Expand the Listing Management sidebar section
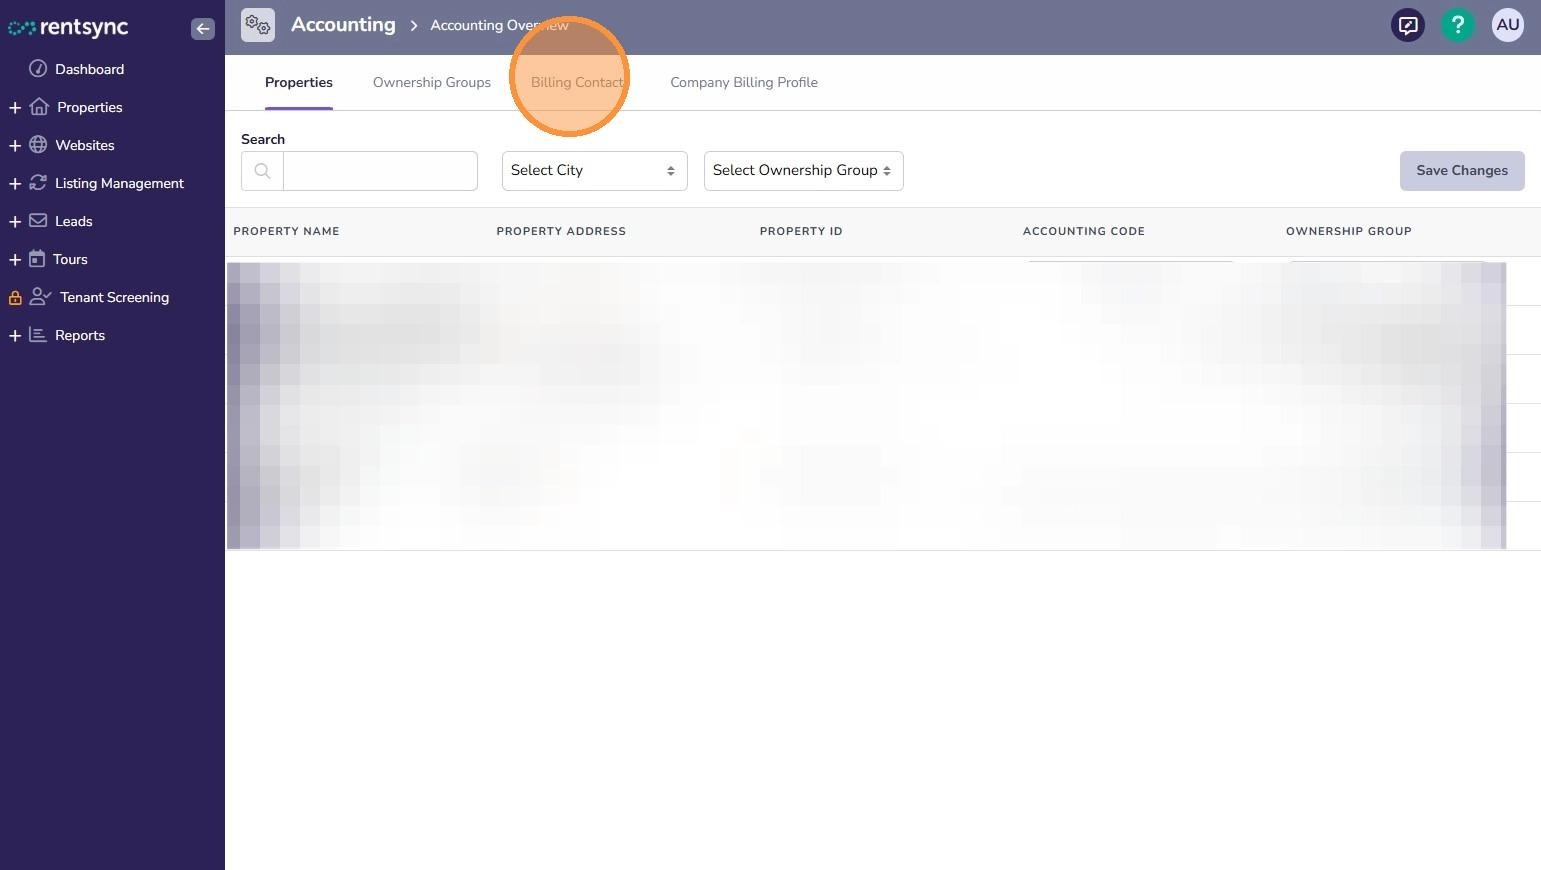The image size is (1541, 870). [15, 183]
